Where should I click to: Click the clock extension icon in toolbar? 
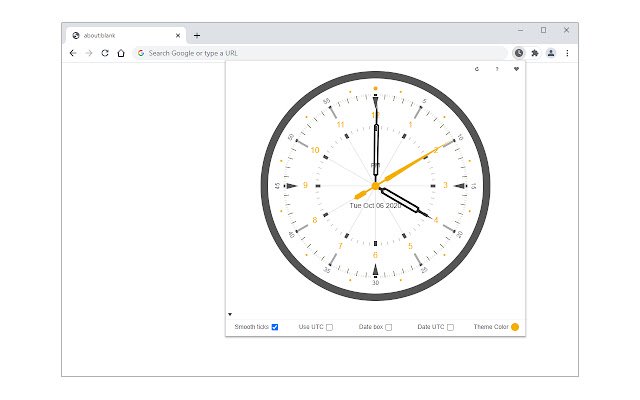(519, 53)
